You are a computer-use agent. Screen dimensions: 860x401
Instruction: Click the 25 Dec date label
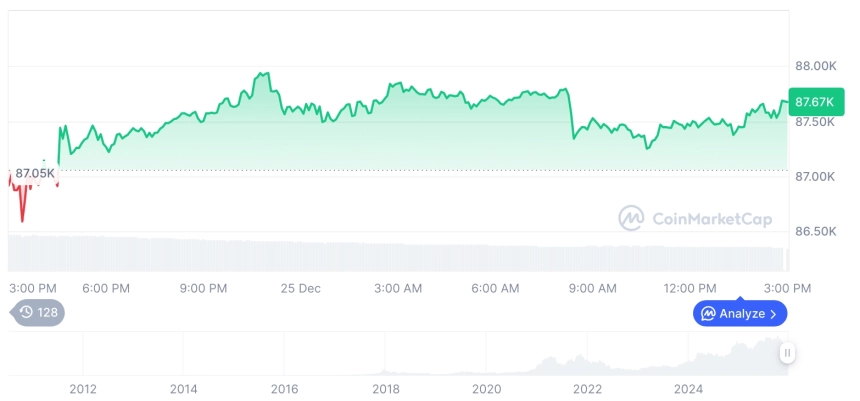pos(300,288)
